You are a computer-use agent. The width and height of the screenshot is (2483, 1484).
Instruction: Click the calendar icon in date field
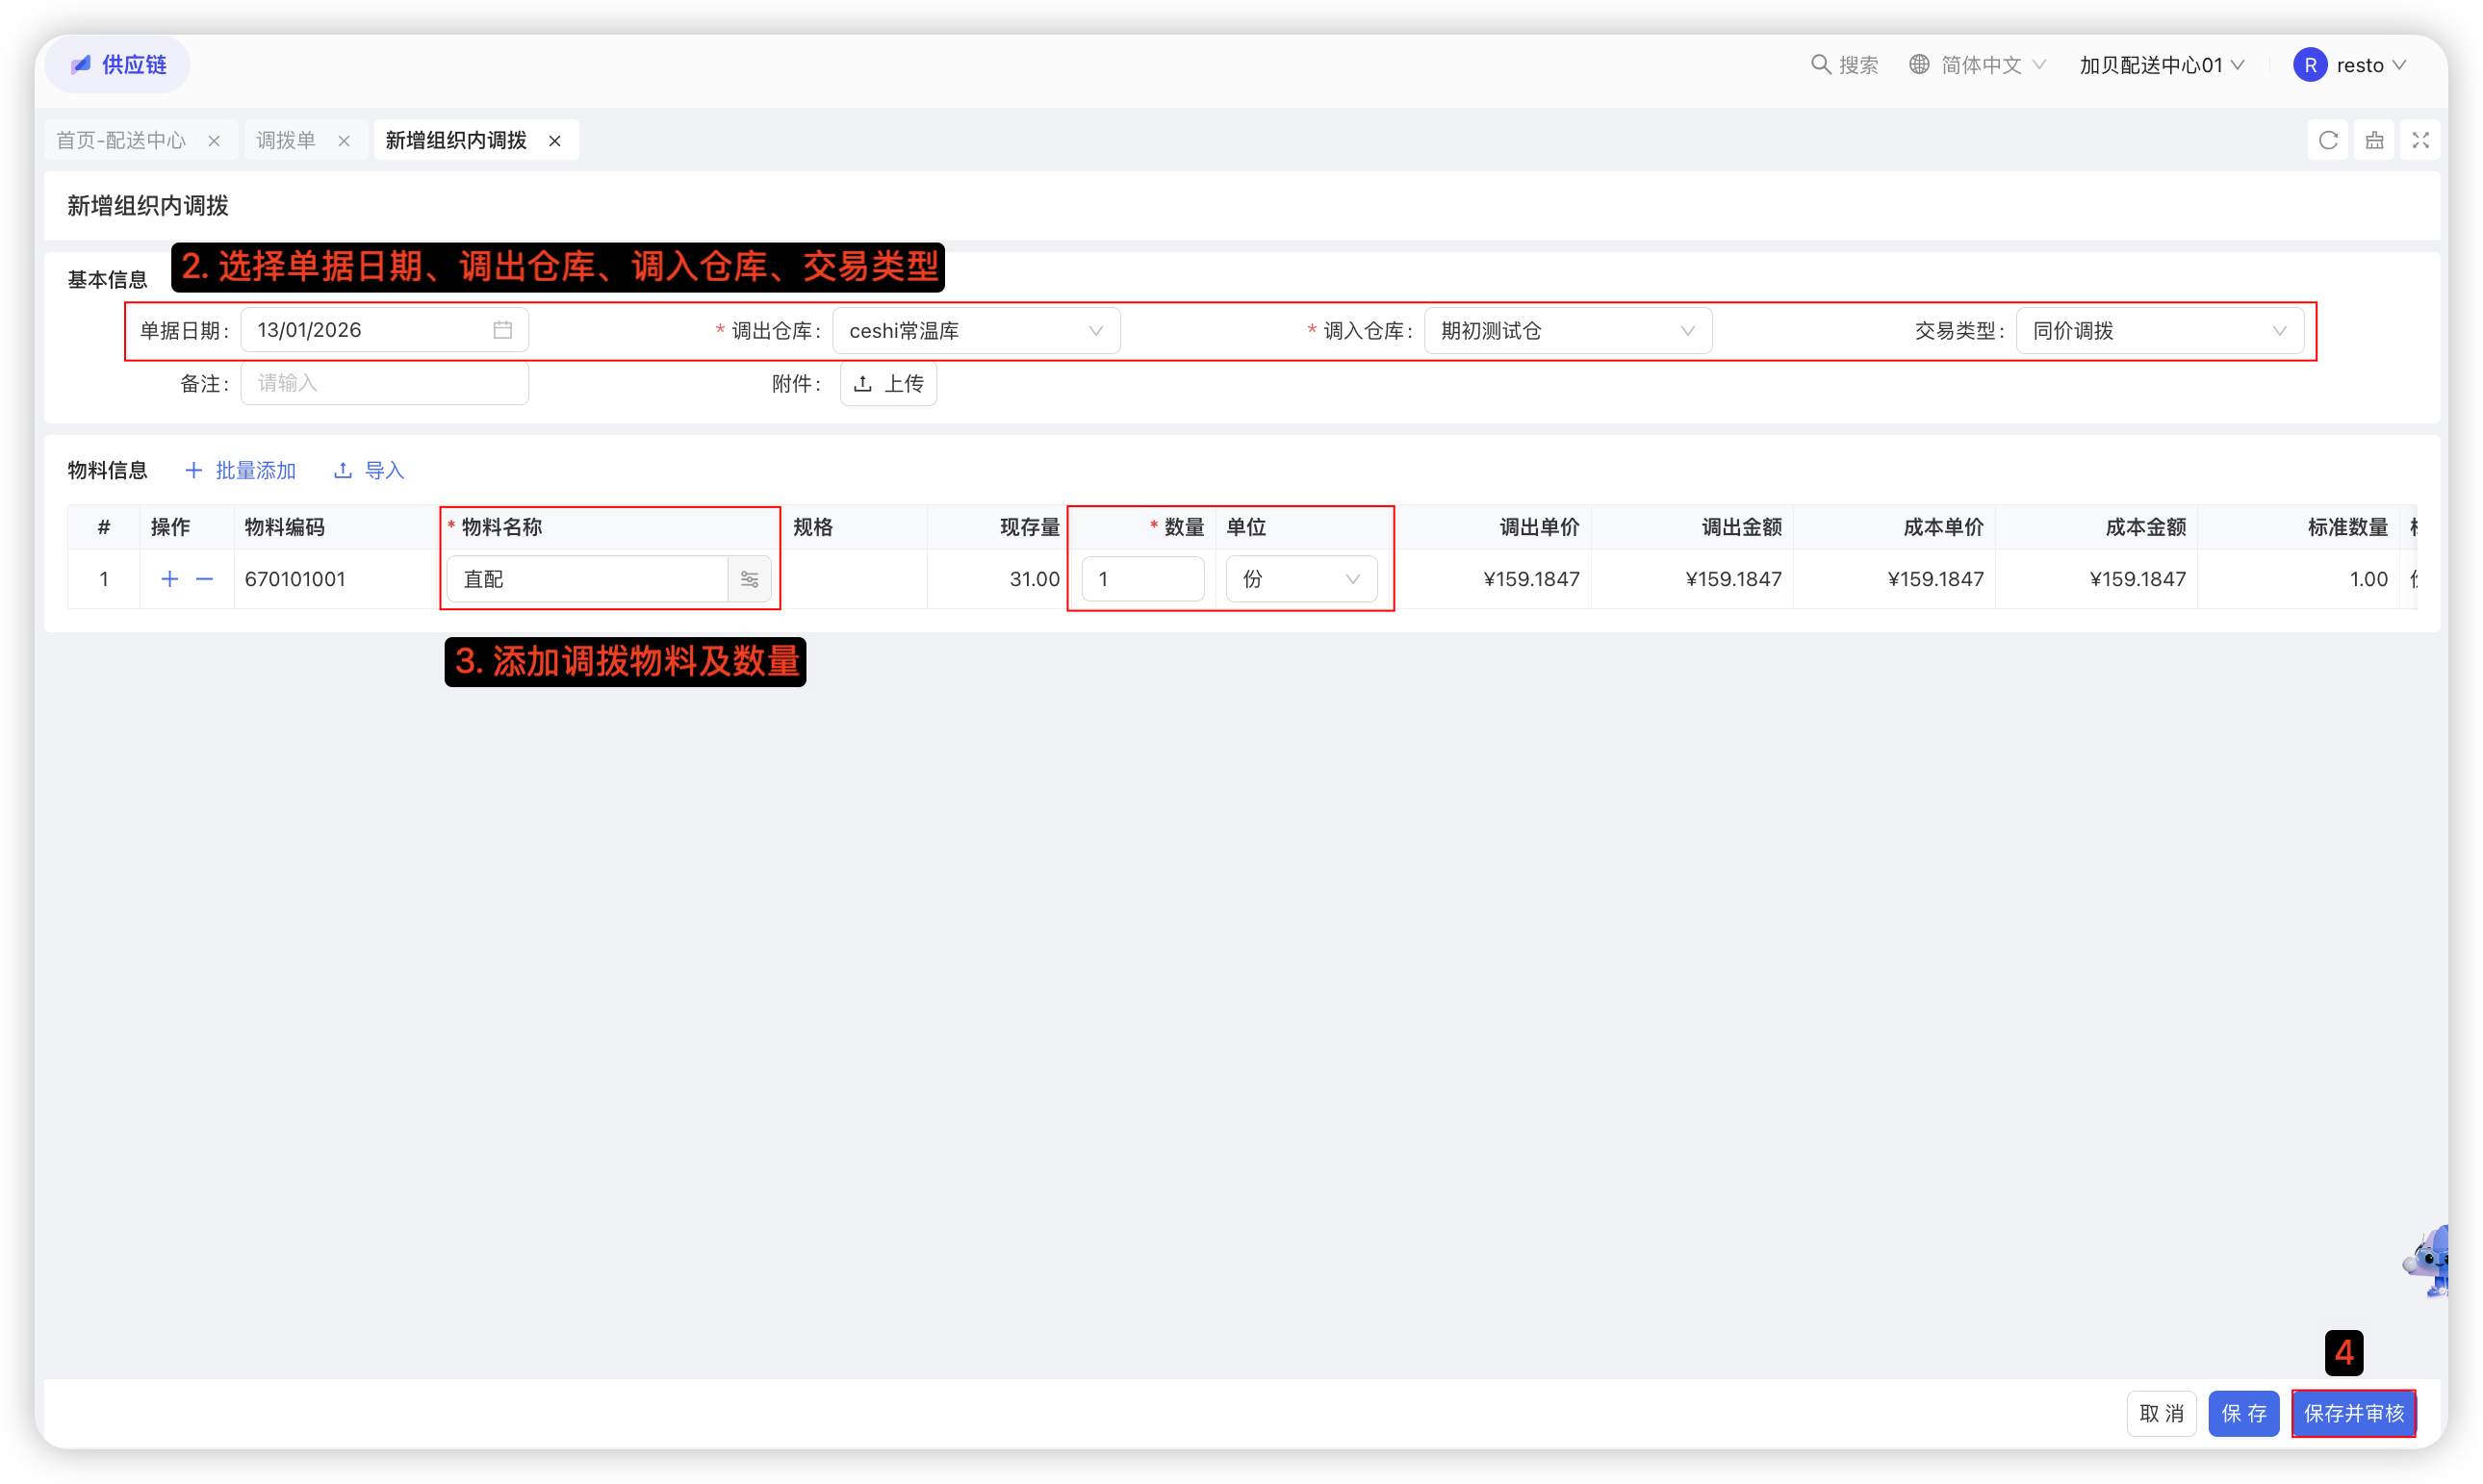point(502,330)
